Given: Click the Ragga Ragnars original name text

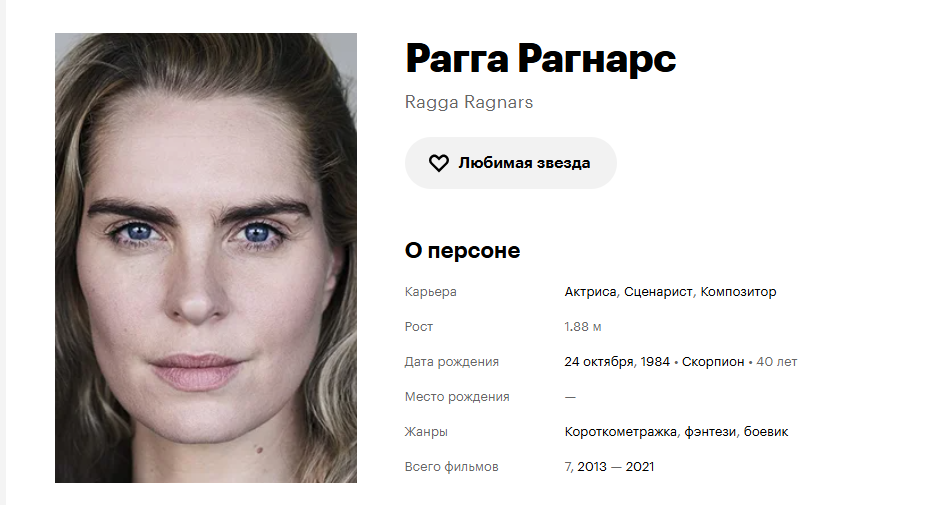Looking at the screenshot, I should click(469, 103).
